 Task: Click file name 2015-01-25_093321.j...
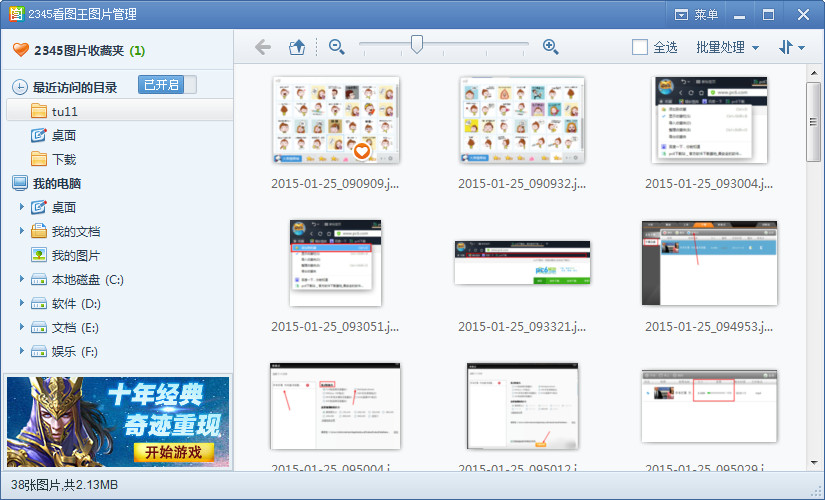522,327
